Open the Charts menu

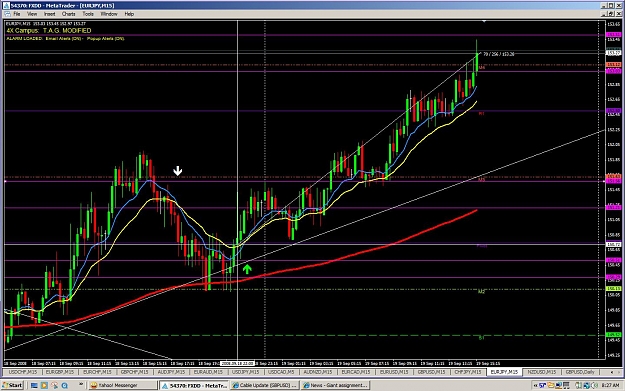(x=69, y=14)
